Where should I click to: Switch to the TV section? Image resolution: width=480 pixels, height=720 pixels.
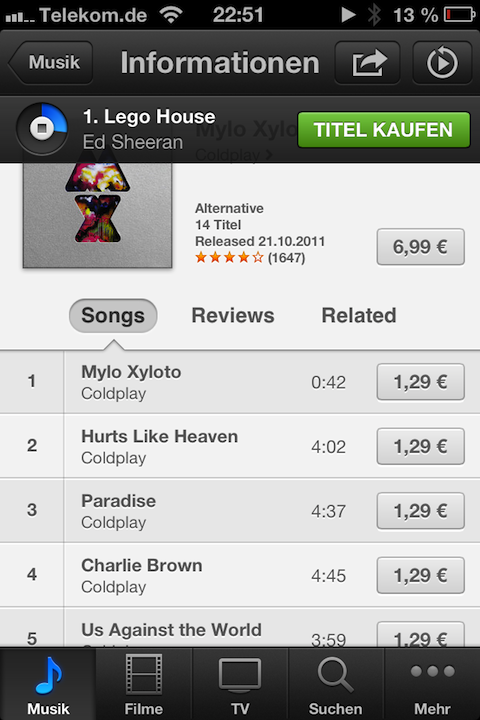240,684
